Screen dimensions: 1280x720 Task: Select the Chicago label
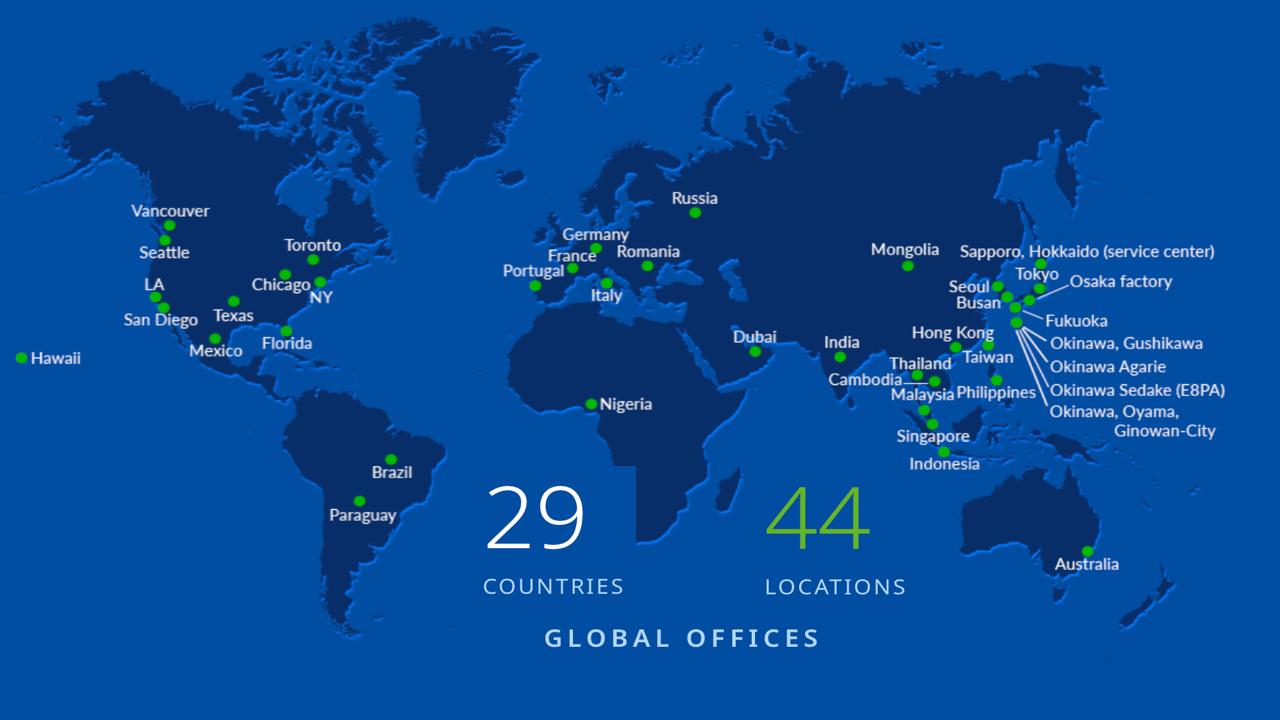[x=281, y=285]
